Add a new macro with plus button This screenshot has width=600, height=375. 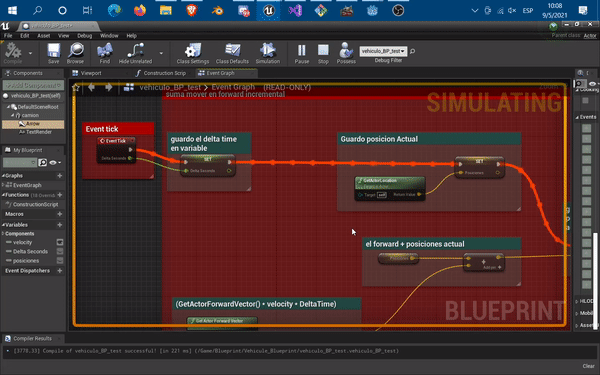coord(60,214)
